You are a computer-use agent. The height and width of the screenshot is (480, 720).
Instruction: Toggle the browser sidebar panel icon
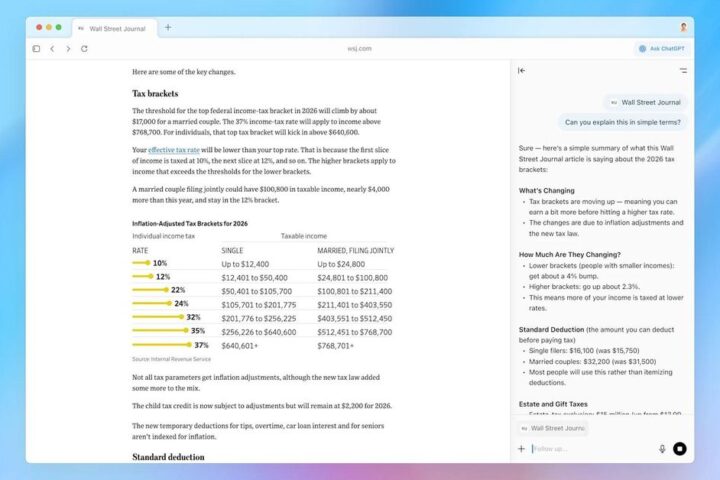[36, 48]
